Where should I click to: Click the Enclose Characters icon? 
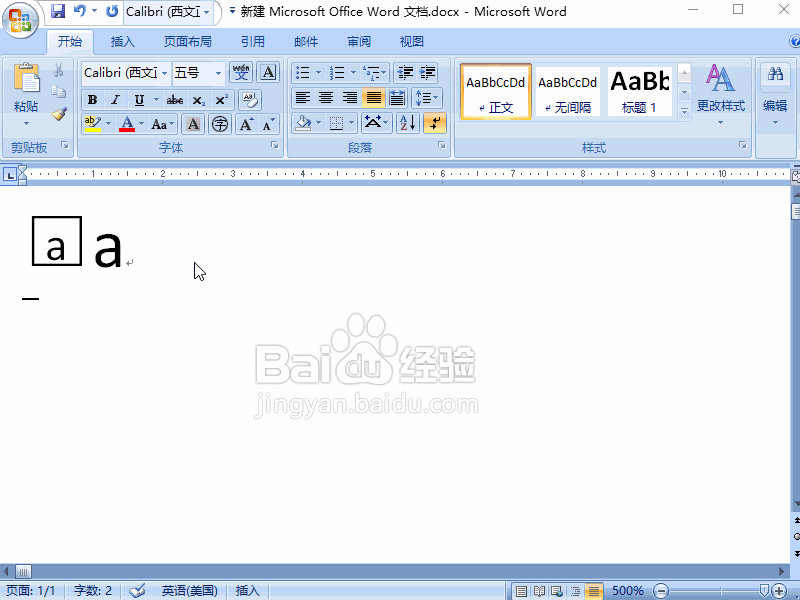pyautogui.click(x=220, y=123)
